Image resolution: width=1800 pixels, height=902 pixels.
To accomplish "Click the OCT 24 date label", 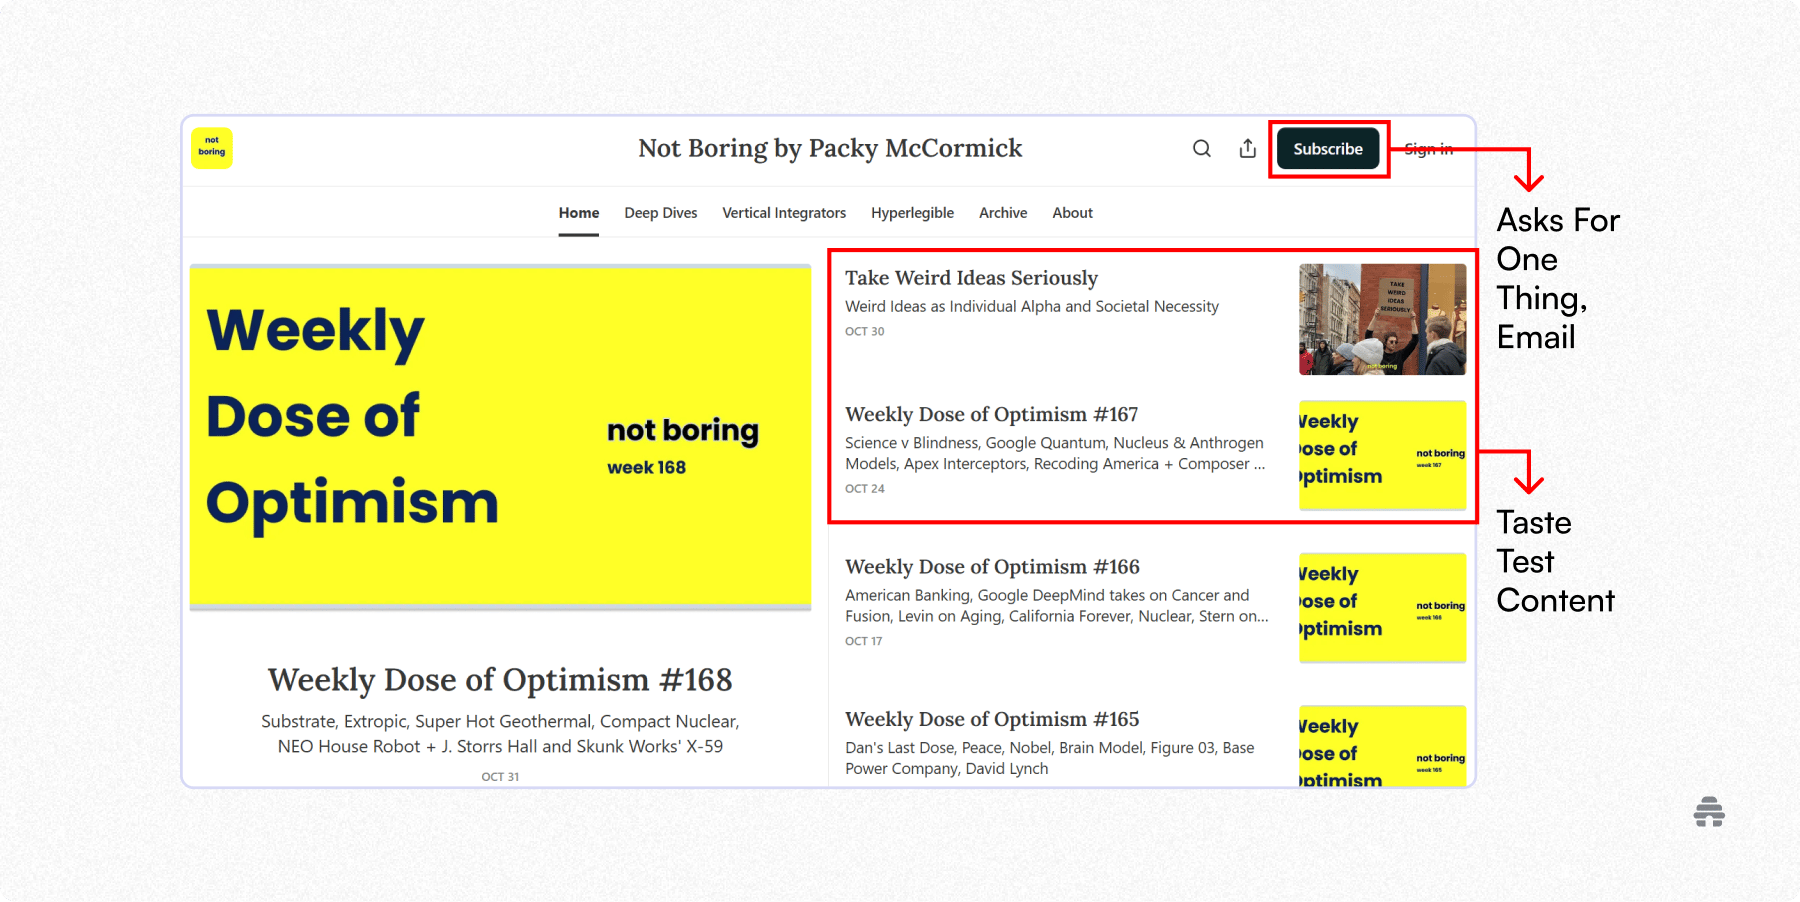I will tap(865, 489).
